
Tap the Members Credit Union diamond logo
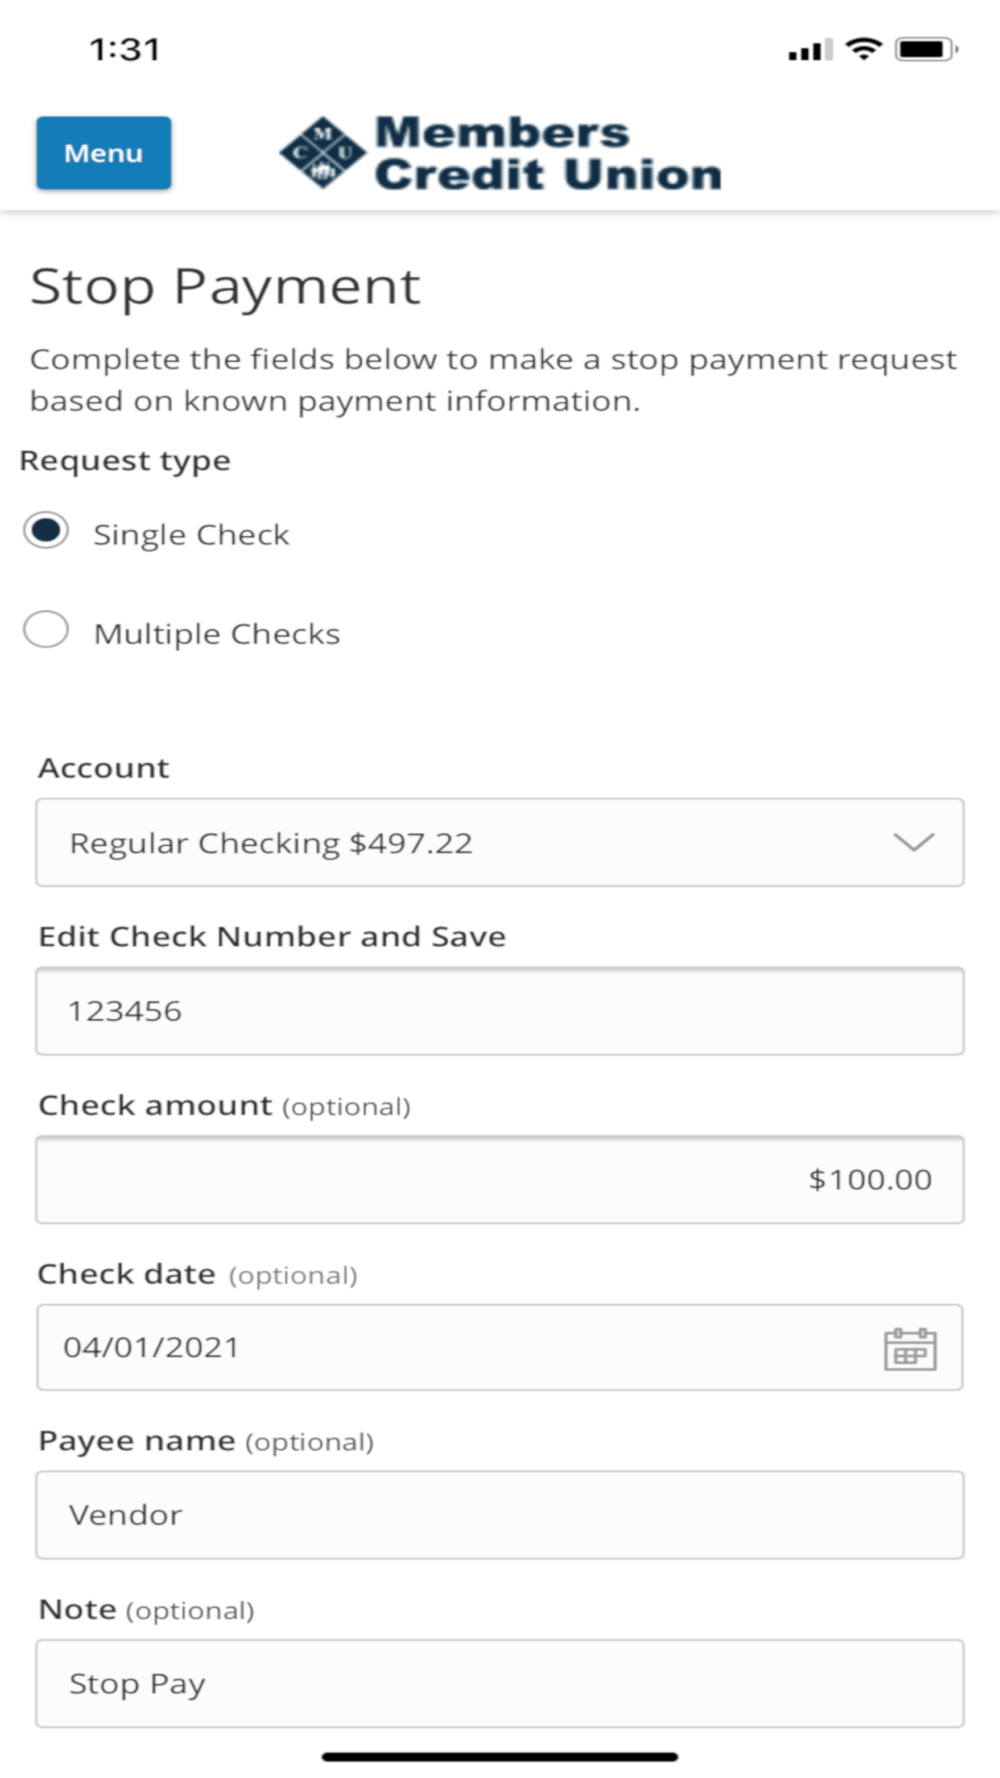pos(322,153)
